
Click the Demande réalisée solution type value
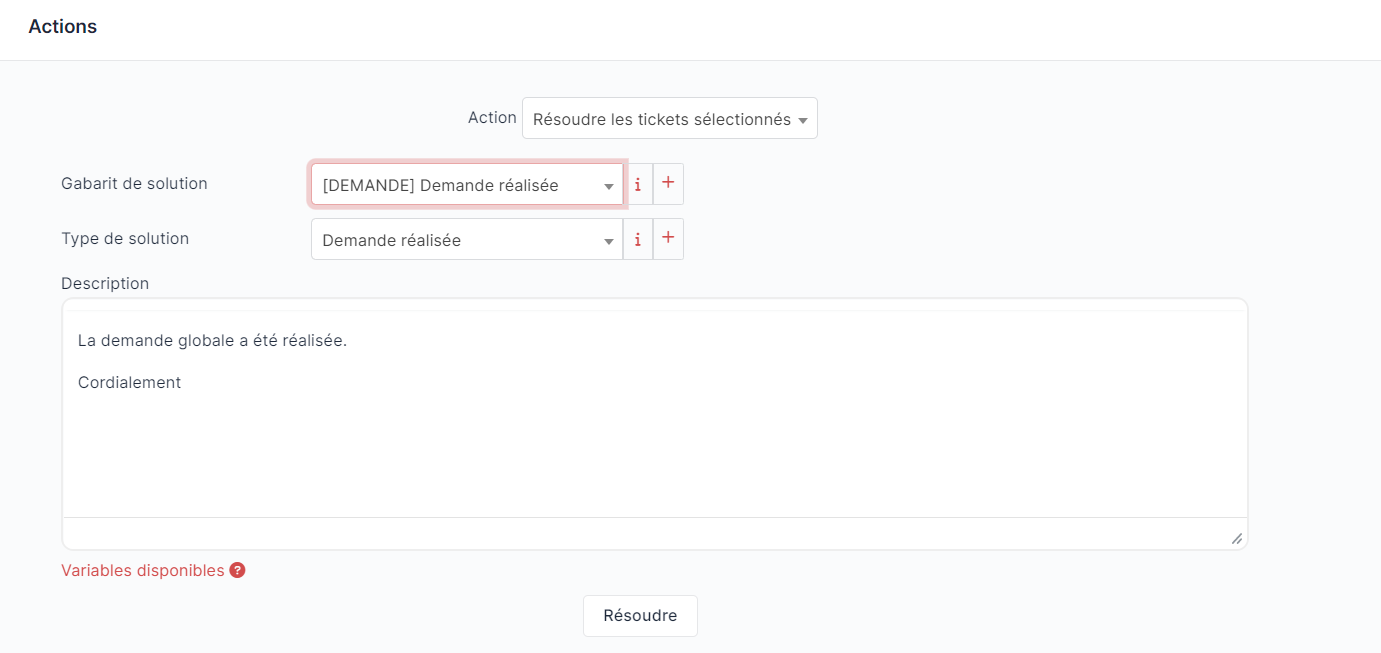pyautogui.click(x=390, y=240)
